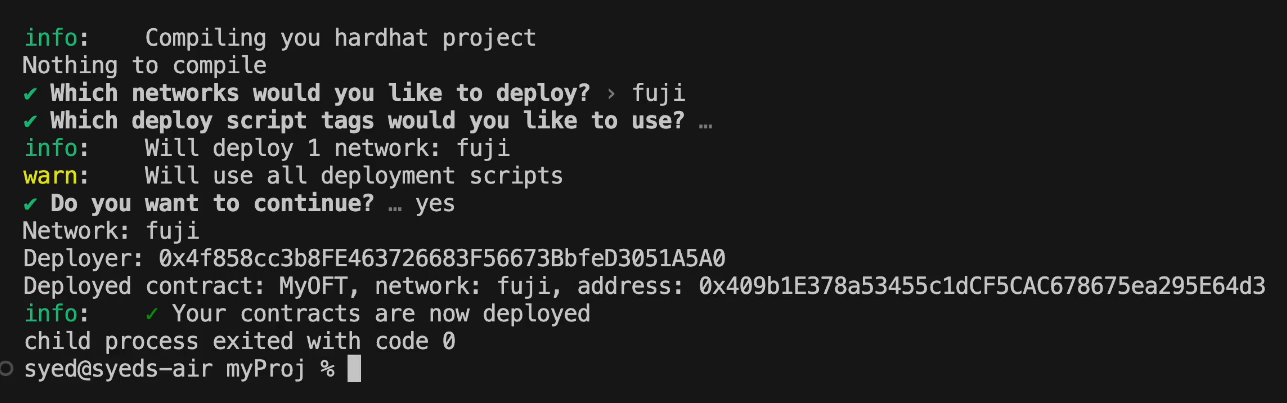Click the checkmark beside "Do you want to continue?"

30,204
